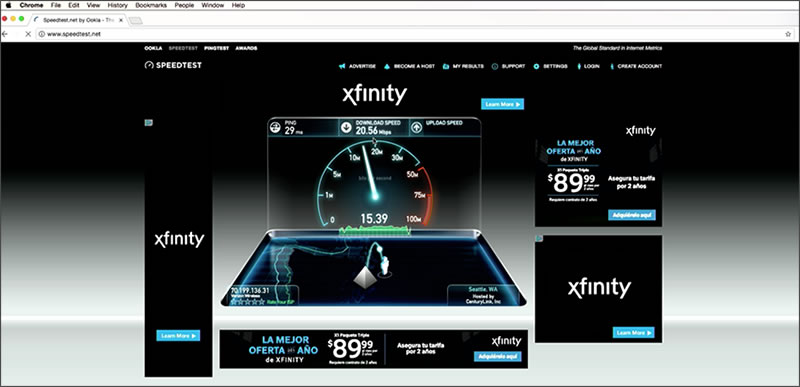Click the AdChoices icon above the tall left ad
This screenshot has height=387, width=800.
(148, 122)
